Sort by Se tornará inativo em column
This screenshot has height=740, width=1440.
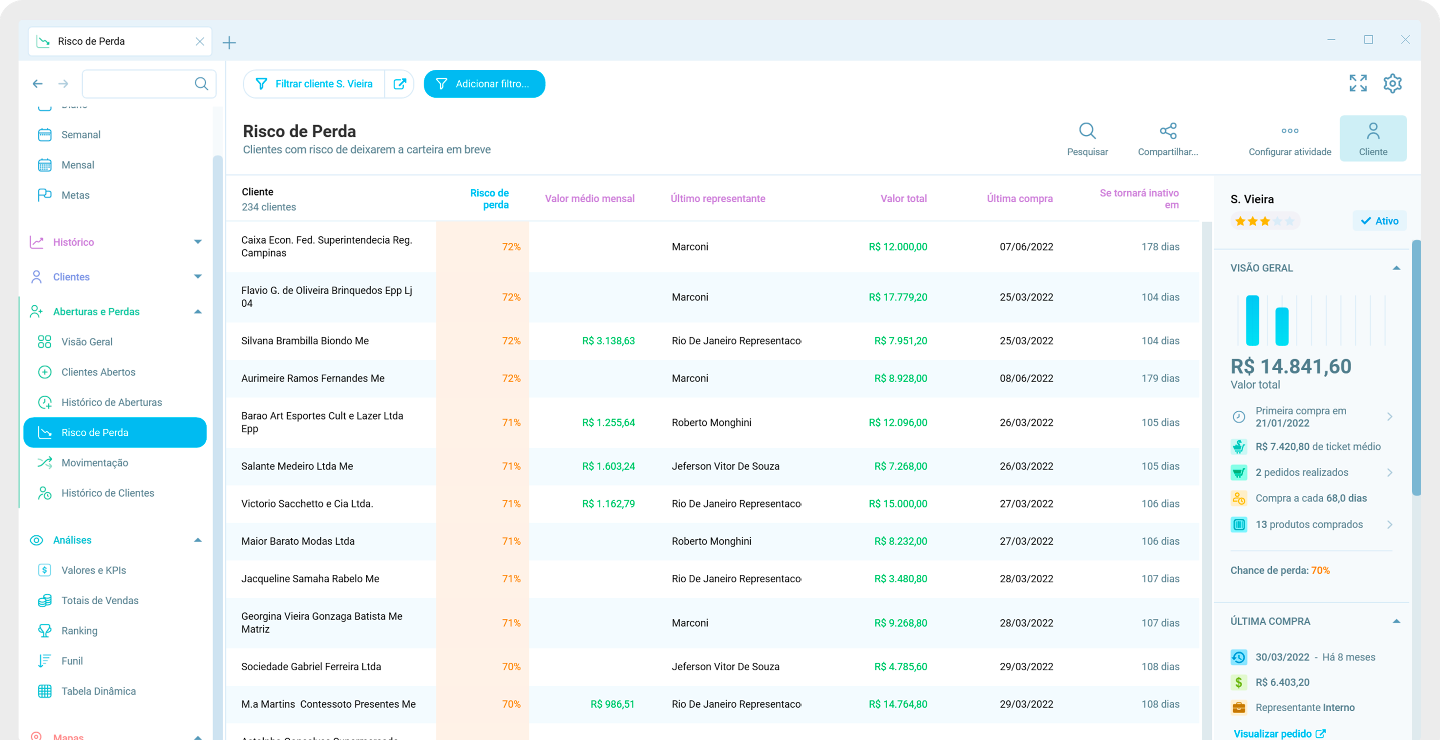[x=1139, y=199]
